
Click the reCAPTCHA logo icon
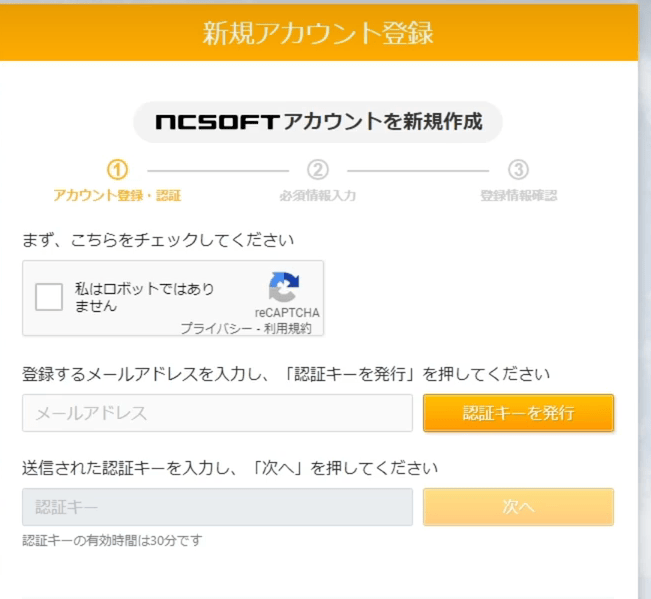tap(284, 287)
